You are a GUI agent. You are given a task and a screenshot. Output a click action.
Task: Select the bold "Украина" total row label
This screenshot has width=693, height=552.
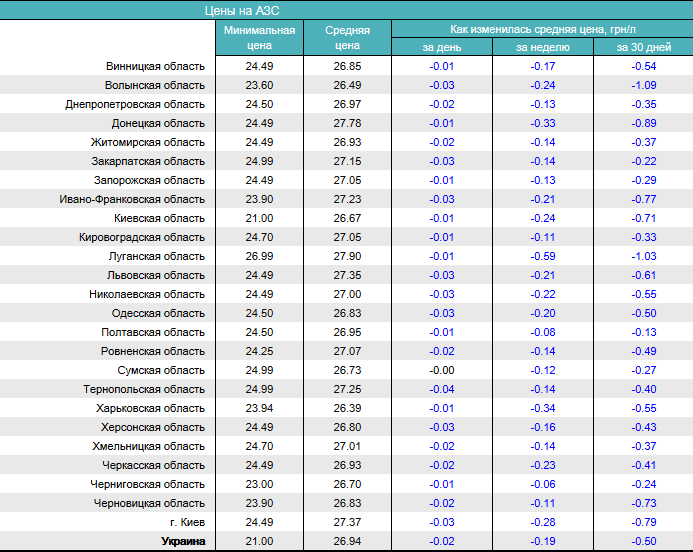click(183, 541)
